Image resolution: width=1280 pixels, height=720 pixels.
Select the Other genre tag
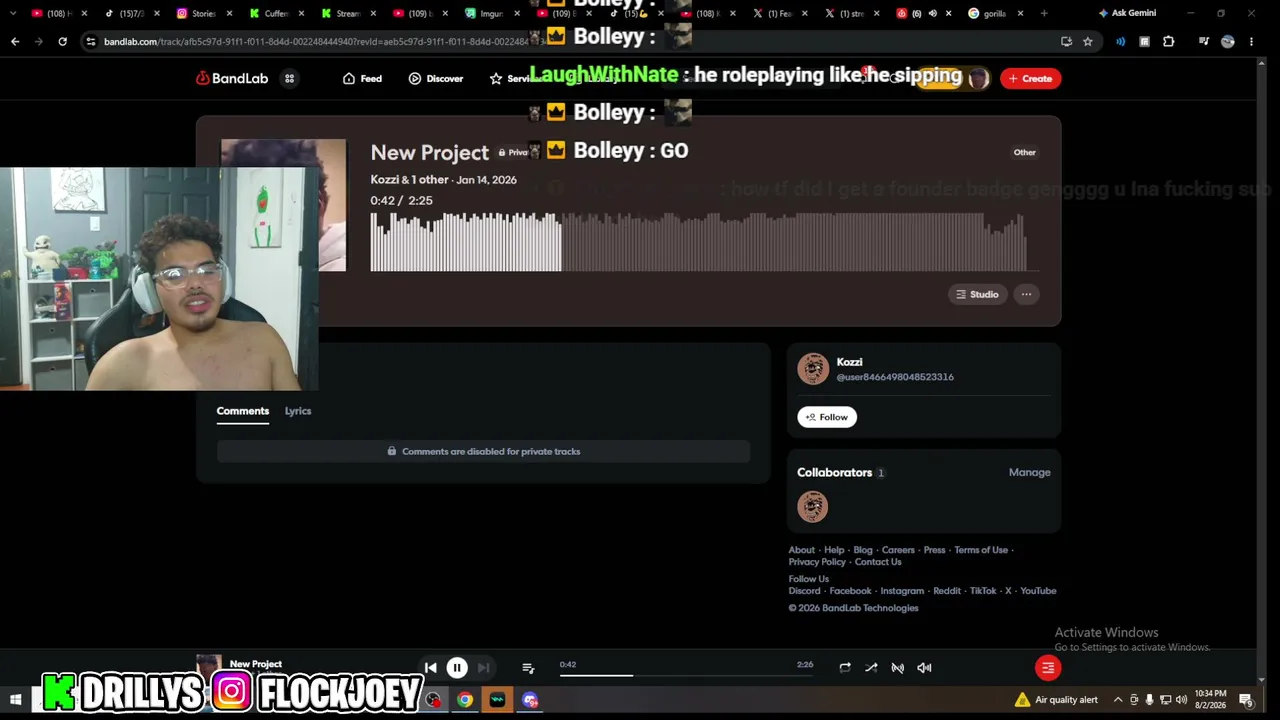pos(1025,152)
